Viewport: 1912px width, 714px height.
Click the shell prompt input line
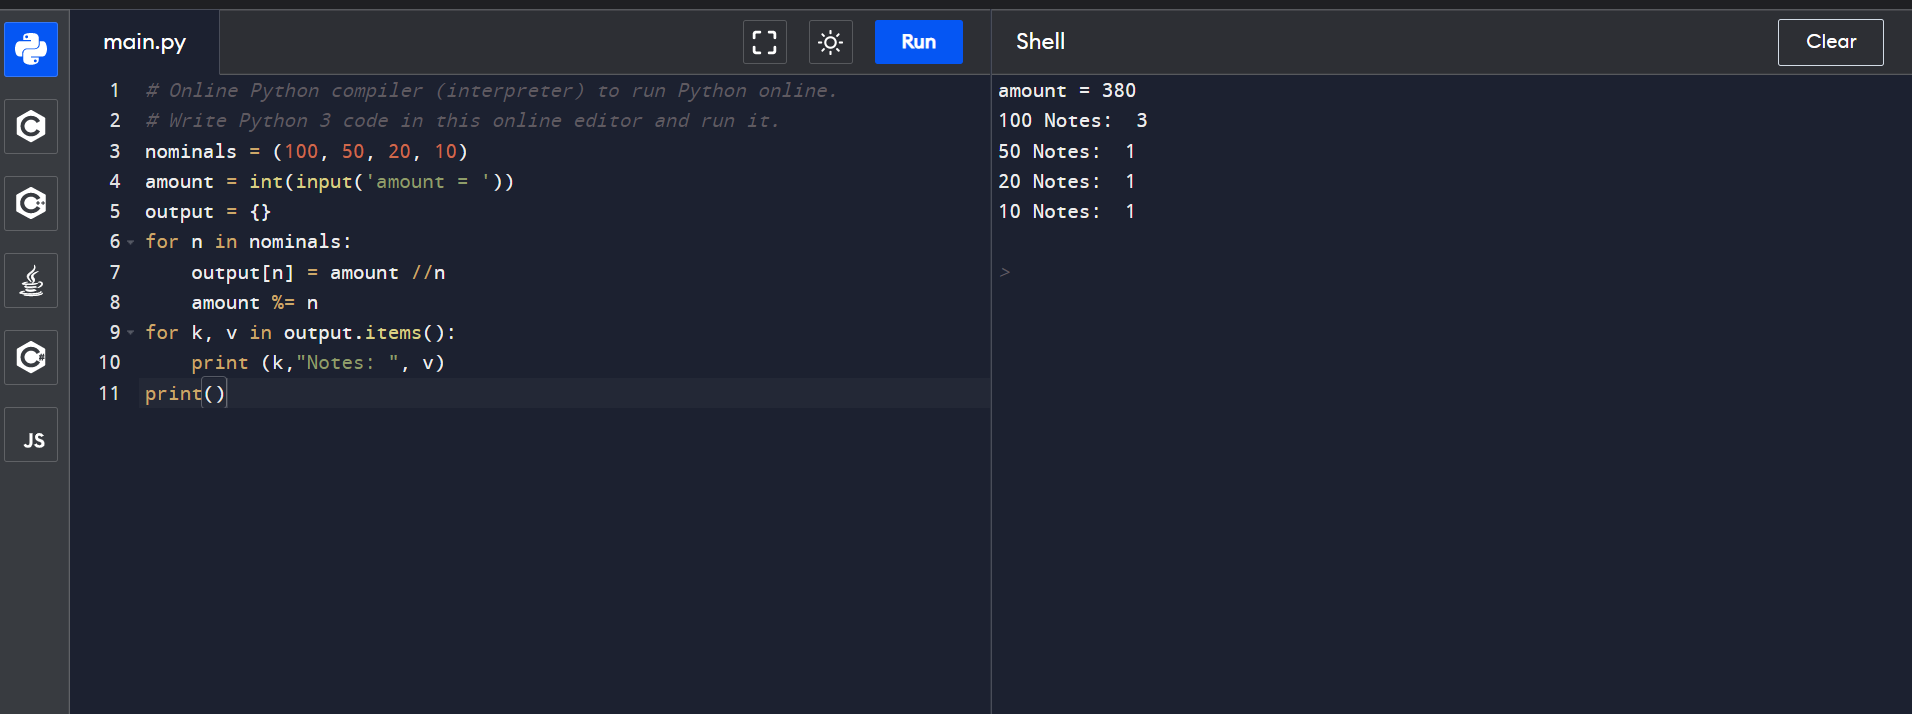(1200, 272)
